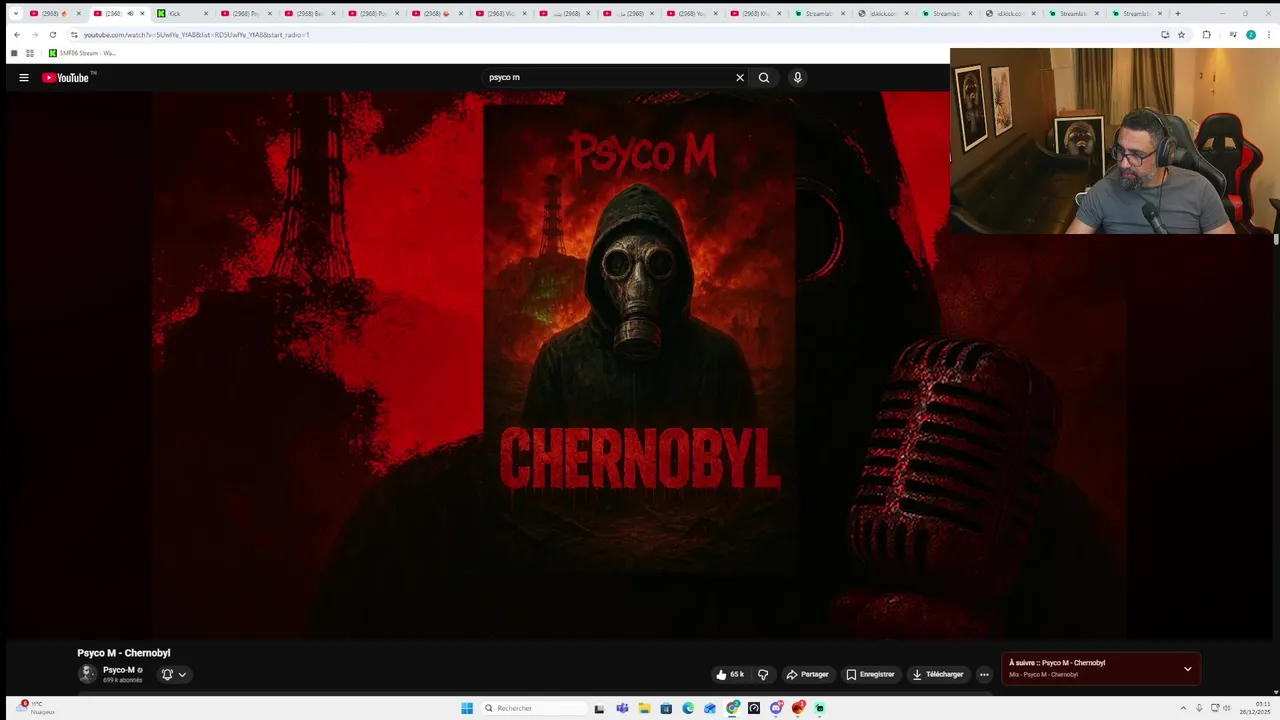The height and width of the screenshot is (720, 1280).
Task: Show hidden system tray icons chevron
Action: pos(1185,708)
